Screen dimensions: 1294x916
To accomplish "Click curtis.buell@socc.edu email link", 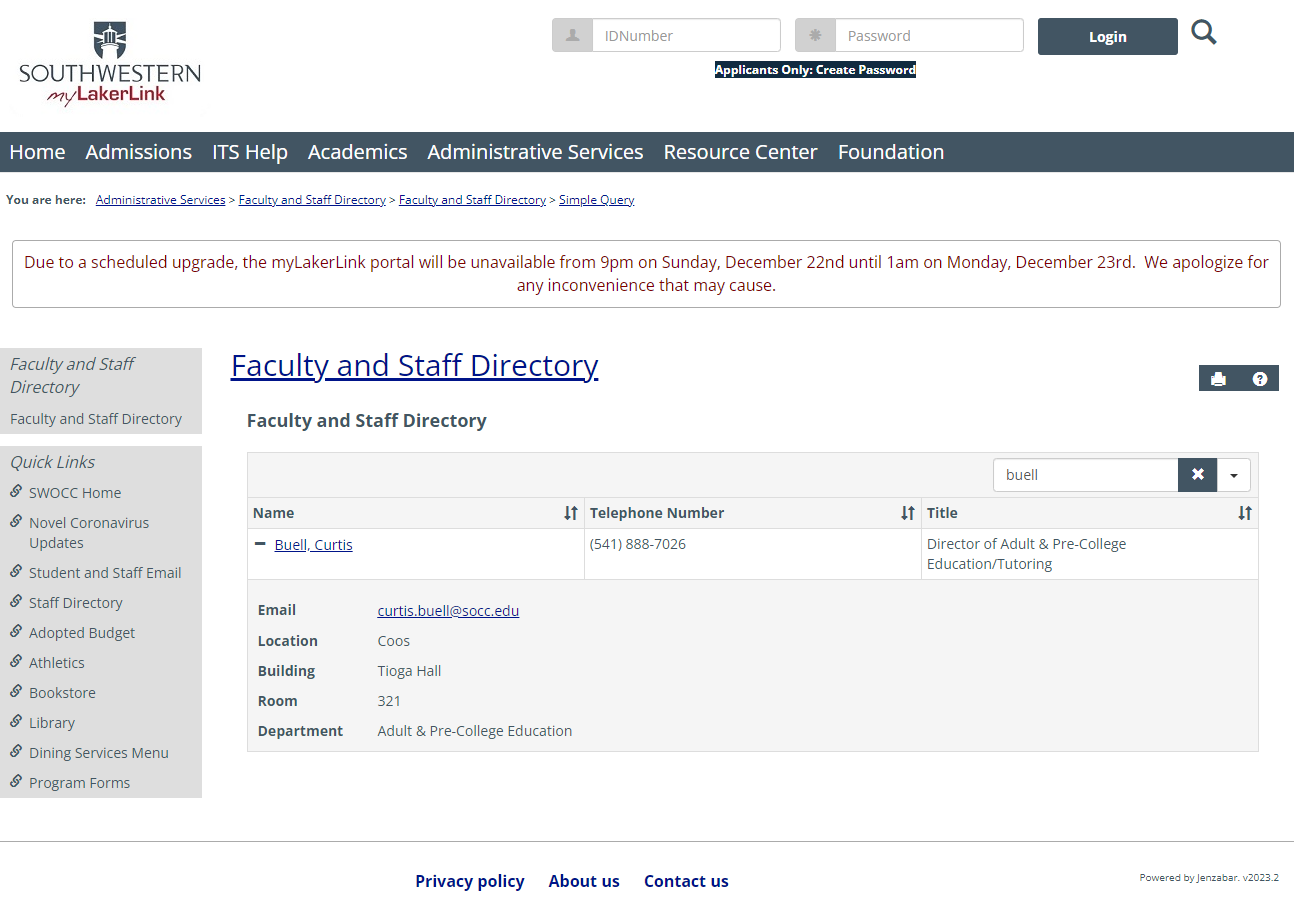I will (x=448, y=610).
